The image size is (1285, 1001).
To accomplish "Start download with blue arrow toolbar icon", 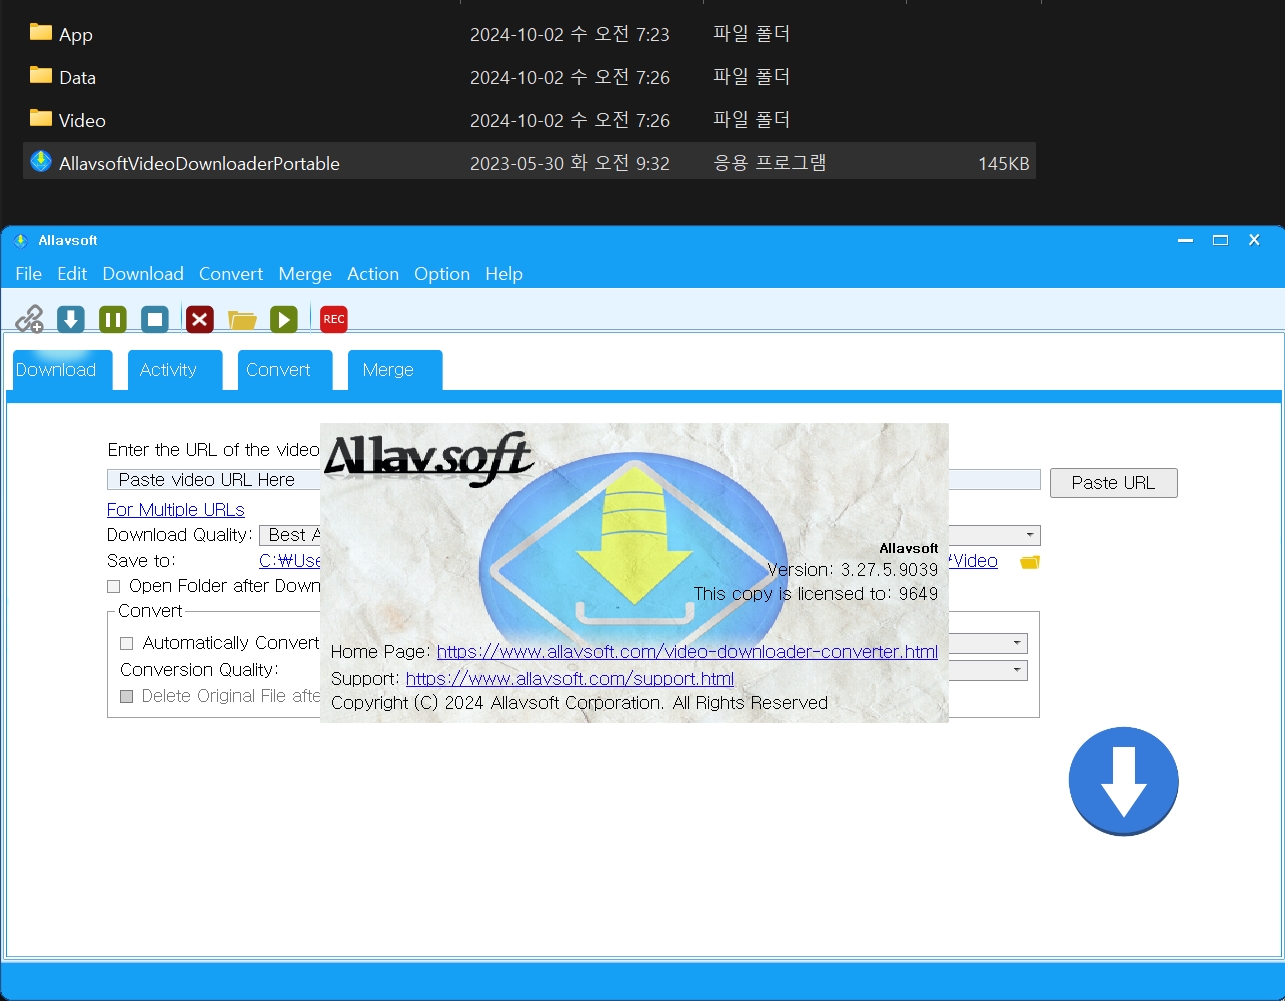I will tap(70, 319).
